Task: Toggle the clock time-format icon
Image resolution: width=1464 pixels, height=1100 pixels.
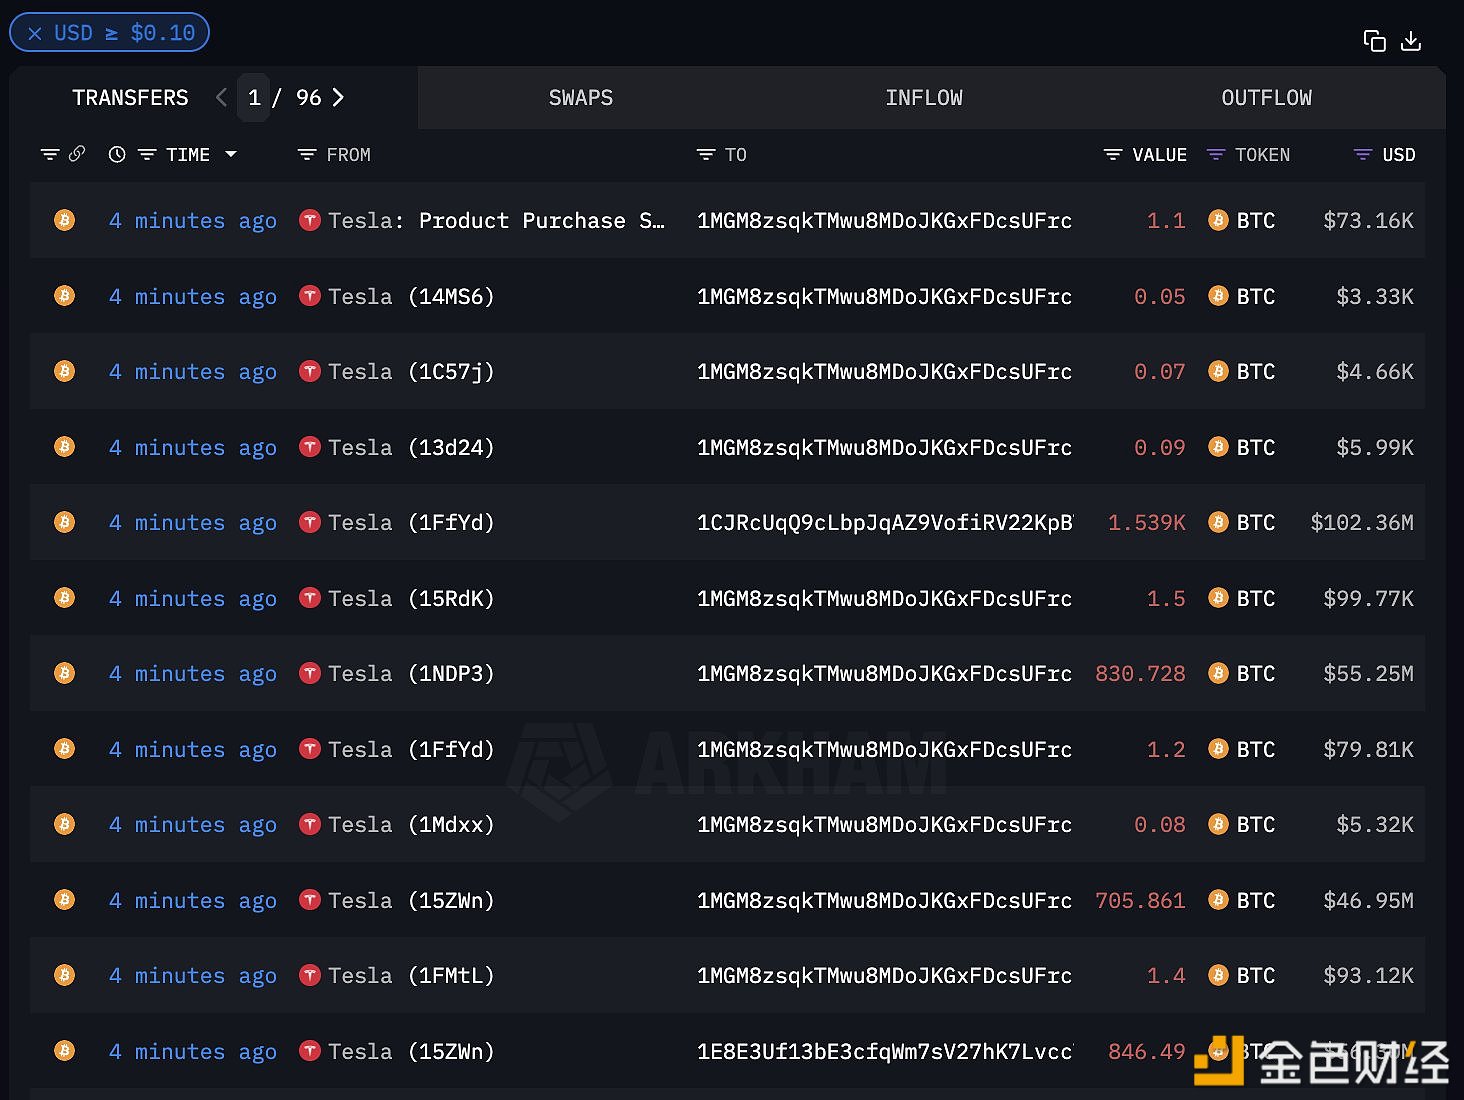Action: coord(117,154)
